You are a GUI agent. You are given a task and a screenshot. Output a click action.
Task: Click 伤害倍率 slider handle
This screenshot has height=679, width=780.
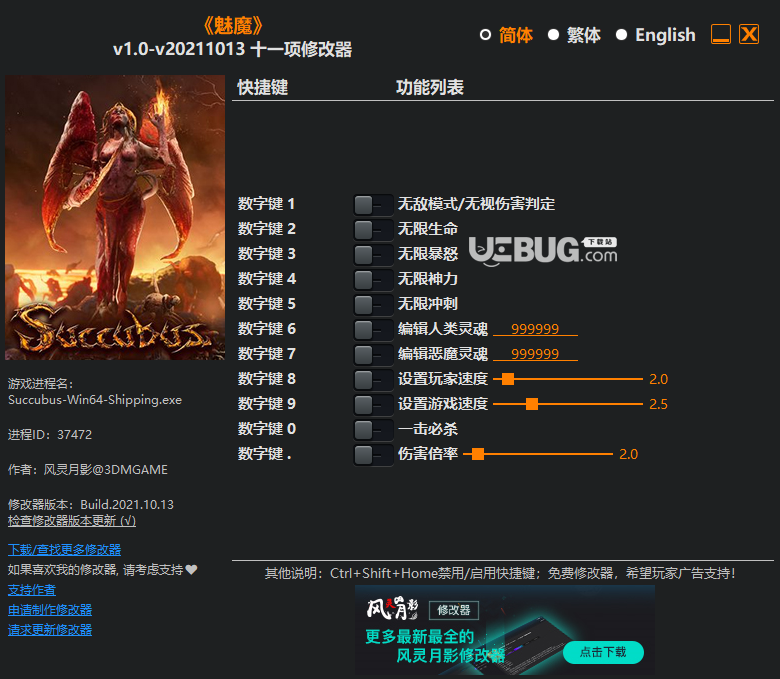[478, 454]
